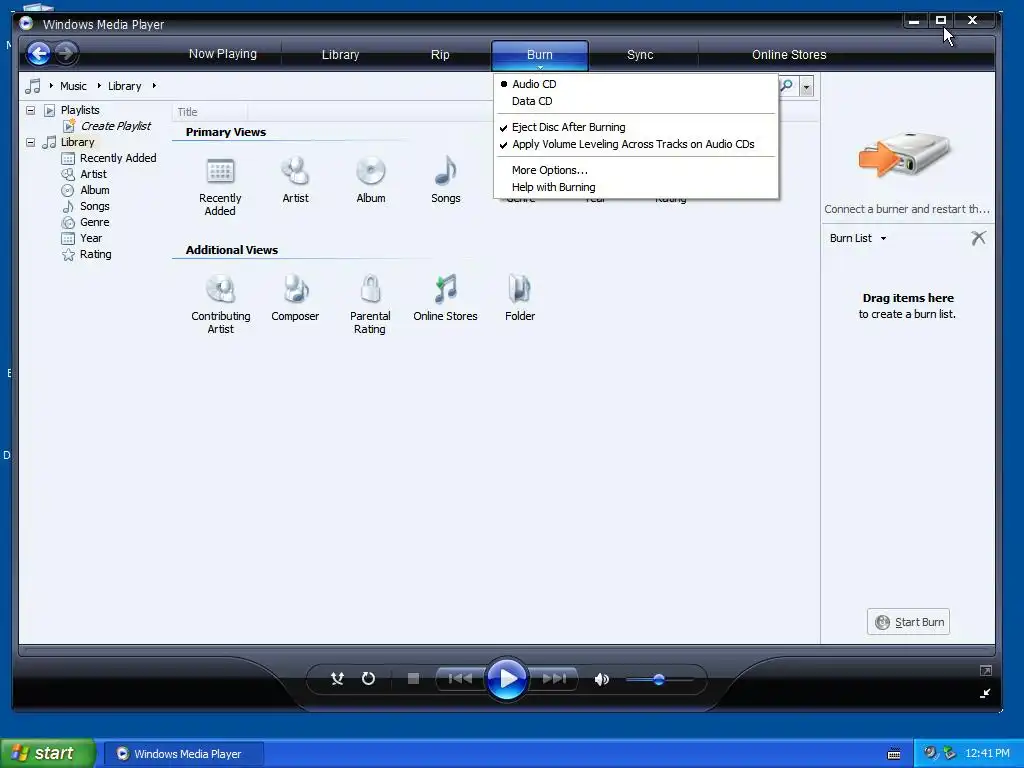
Task: Toggle Apply Volume Leveling Across Tracks
Action: [633, 144]
